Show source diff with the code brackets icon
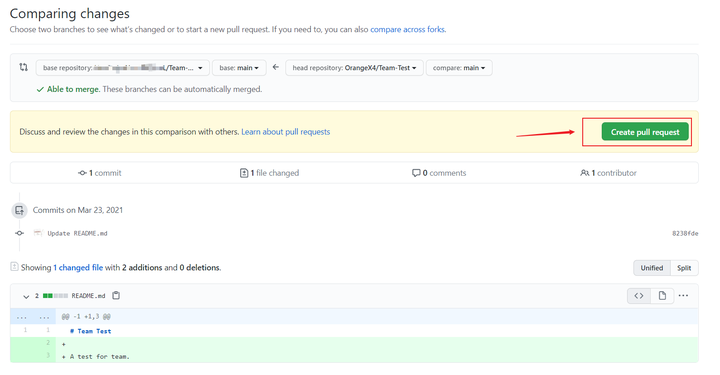Viewport: 720px width, 375px height. pyautogui.click(x=639, y=296)
